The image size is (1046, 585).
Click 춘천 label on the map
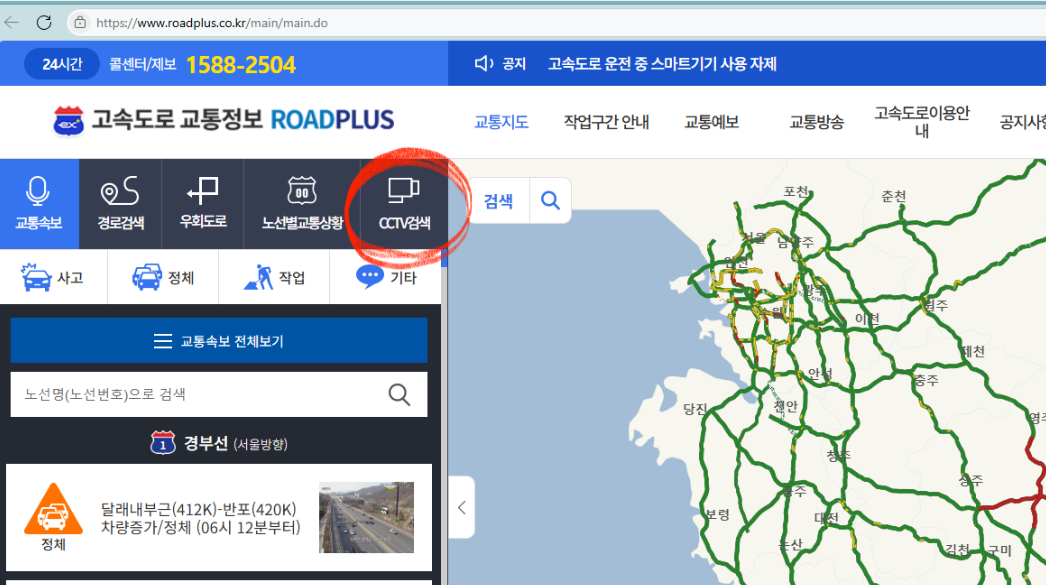(893, 195)
